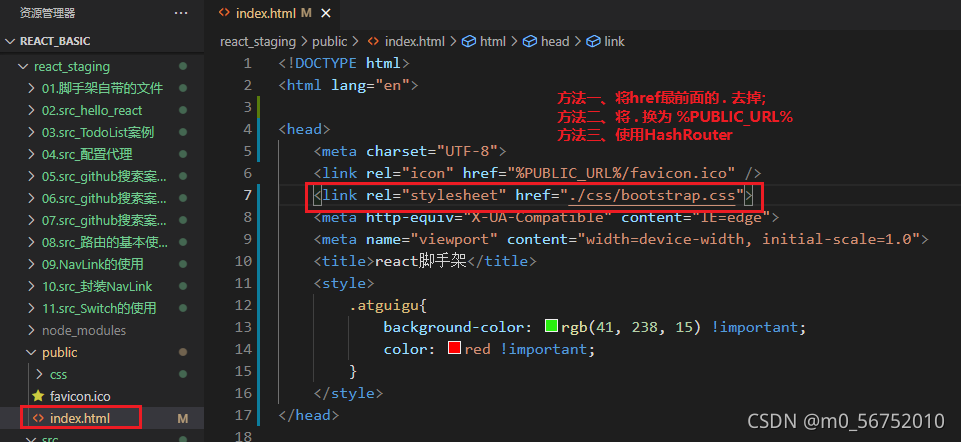
Task: Click index.html in the breadcrumb path
Action: pyautogui.click(x=414, y=42)
